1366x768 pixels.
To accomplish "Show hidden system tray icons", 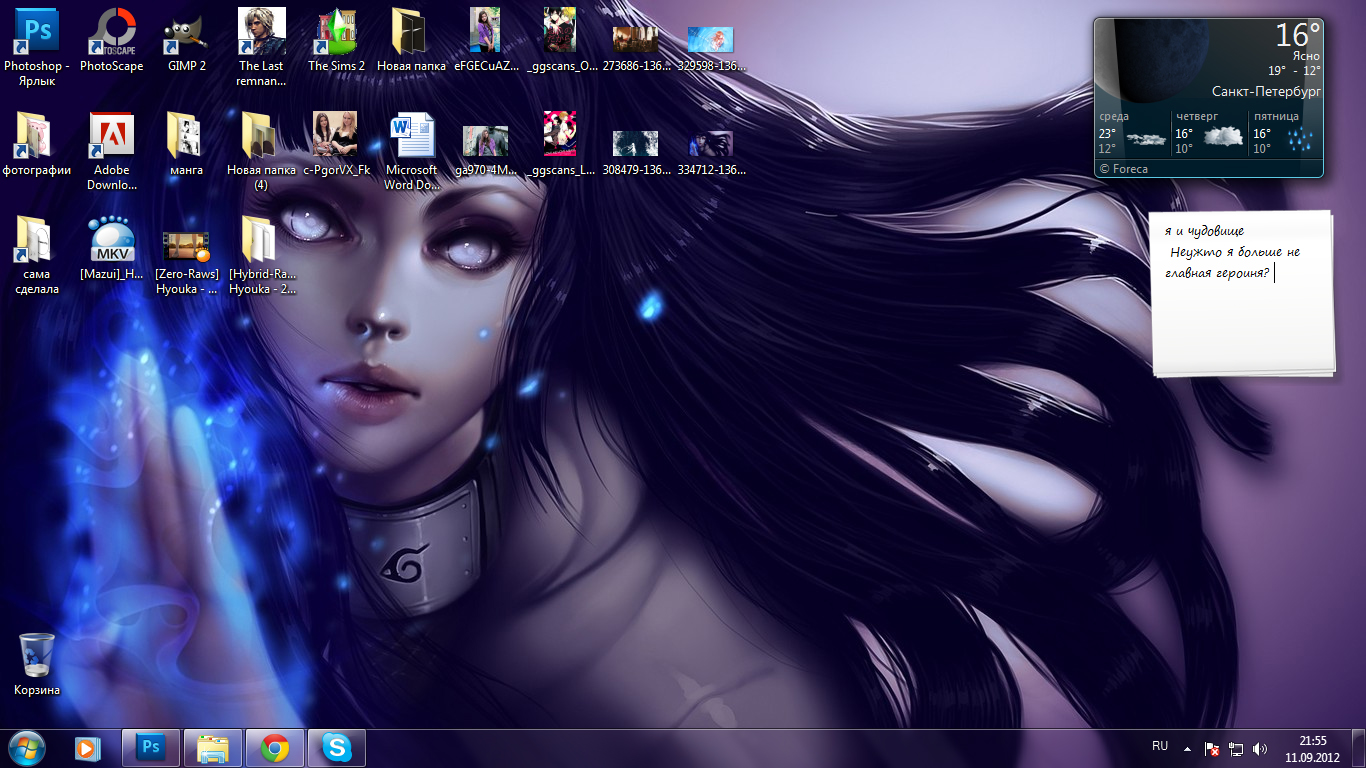I will click(x=1187, y=748).
